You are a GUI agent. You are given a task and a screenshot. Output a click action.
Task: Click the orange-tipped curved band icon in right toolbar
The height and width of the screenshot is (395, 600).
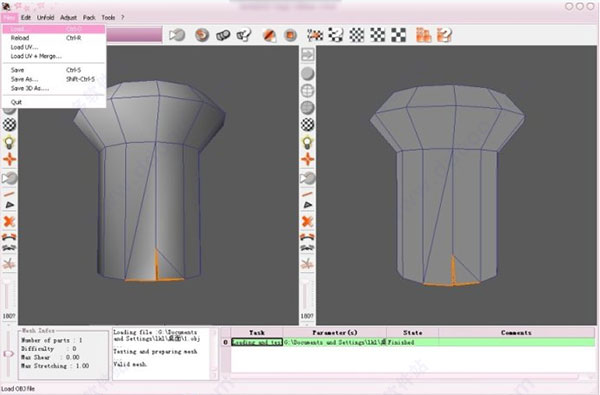point(307,237)
